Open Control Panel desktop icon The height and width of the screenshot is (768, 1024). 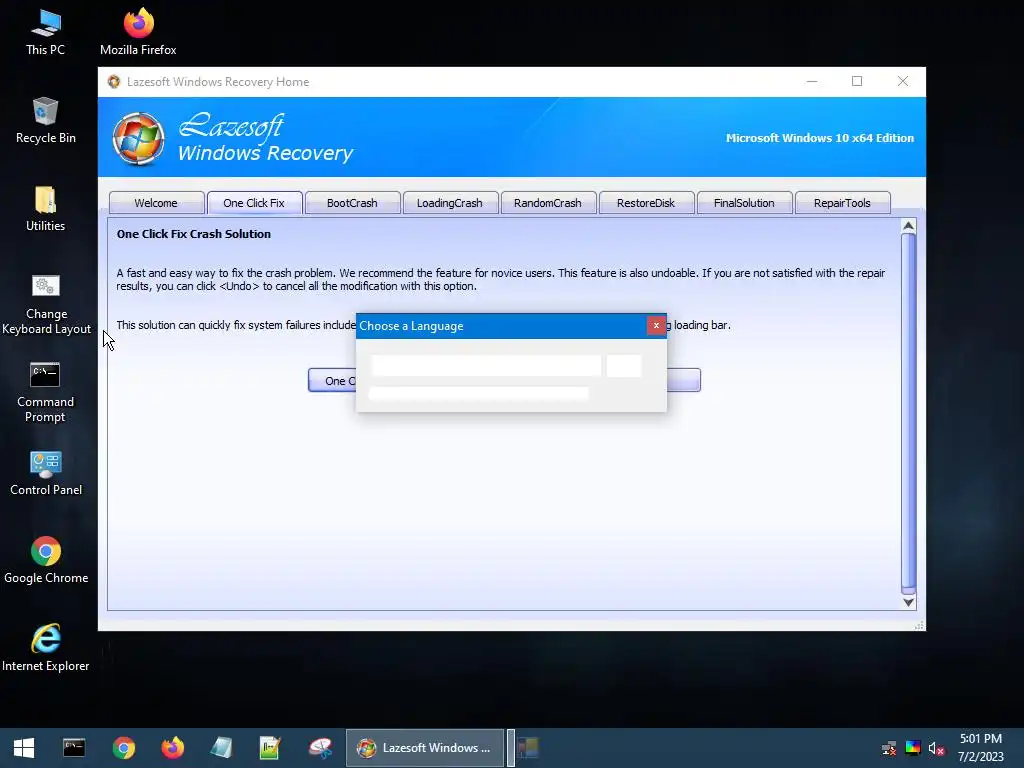[46, 473]
